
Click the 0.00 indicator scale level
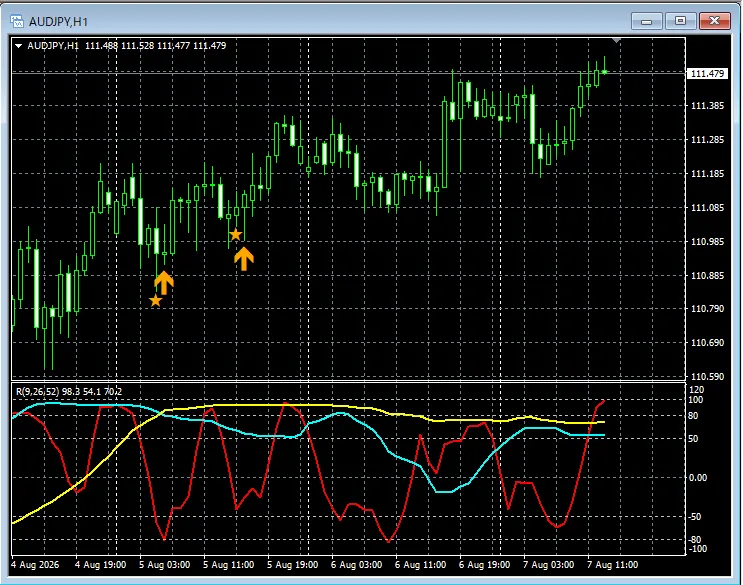pos(698,477)
